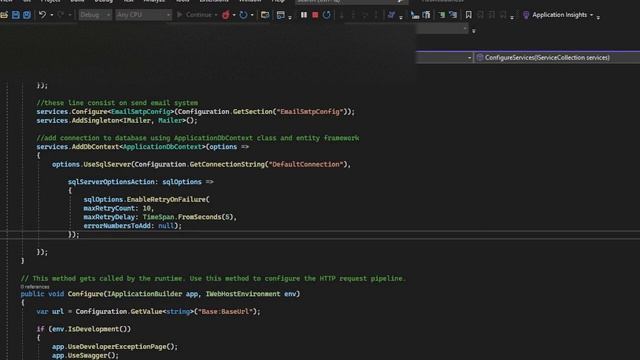Click the EmailSmtpConfig type name in code

(141, 111)
